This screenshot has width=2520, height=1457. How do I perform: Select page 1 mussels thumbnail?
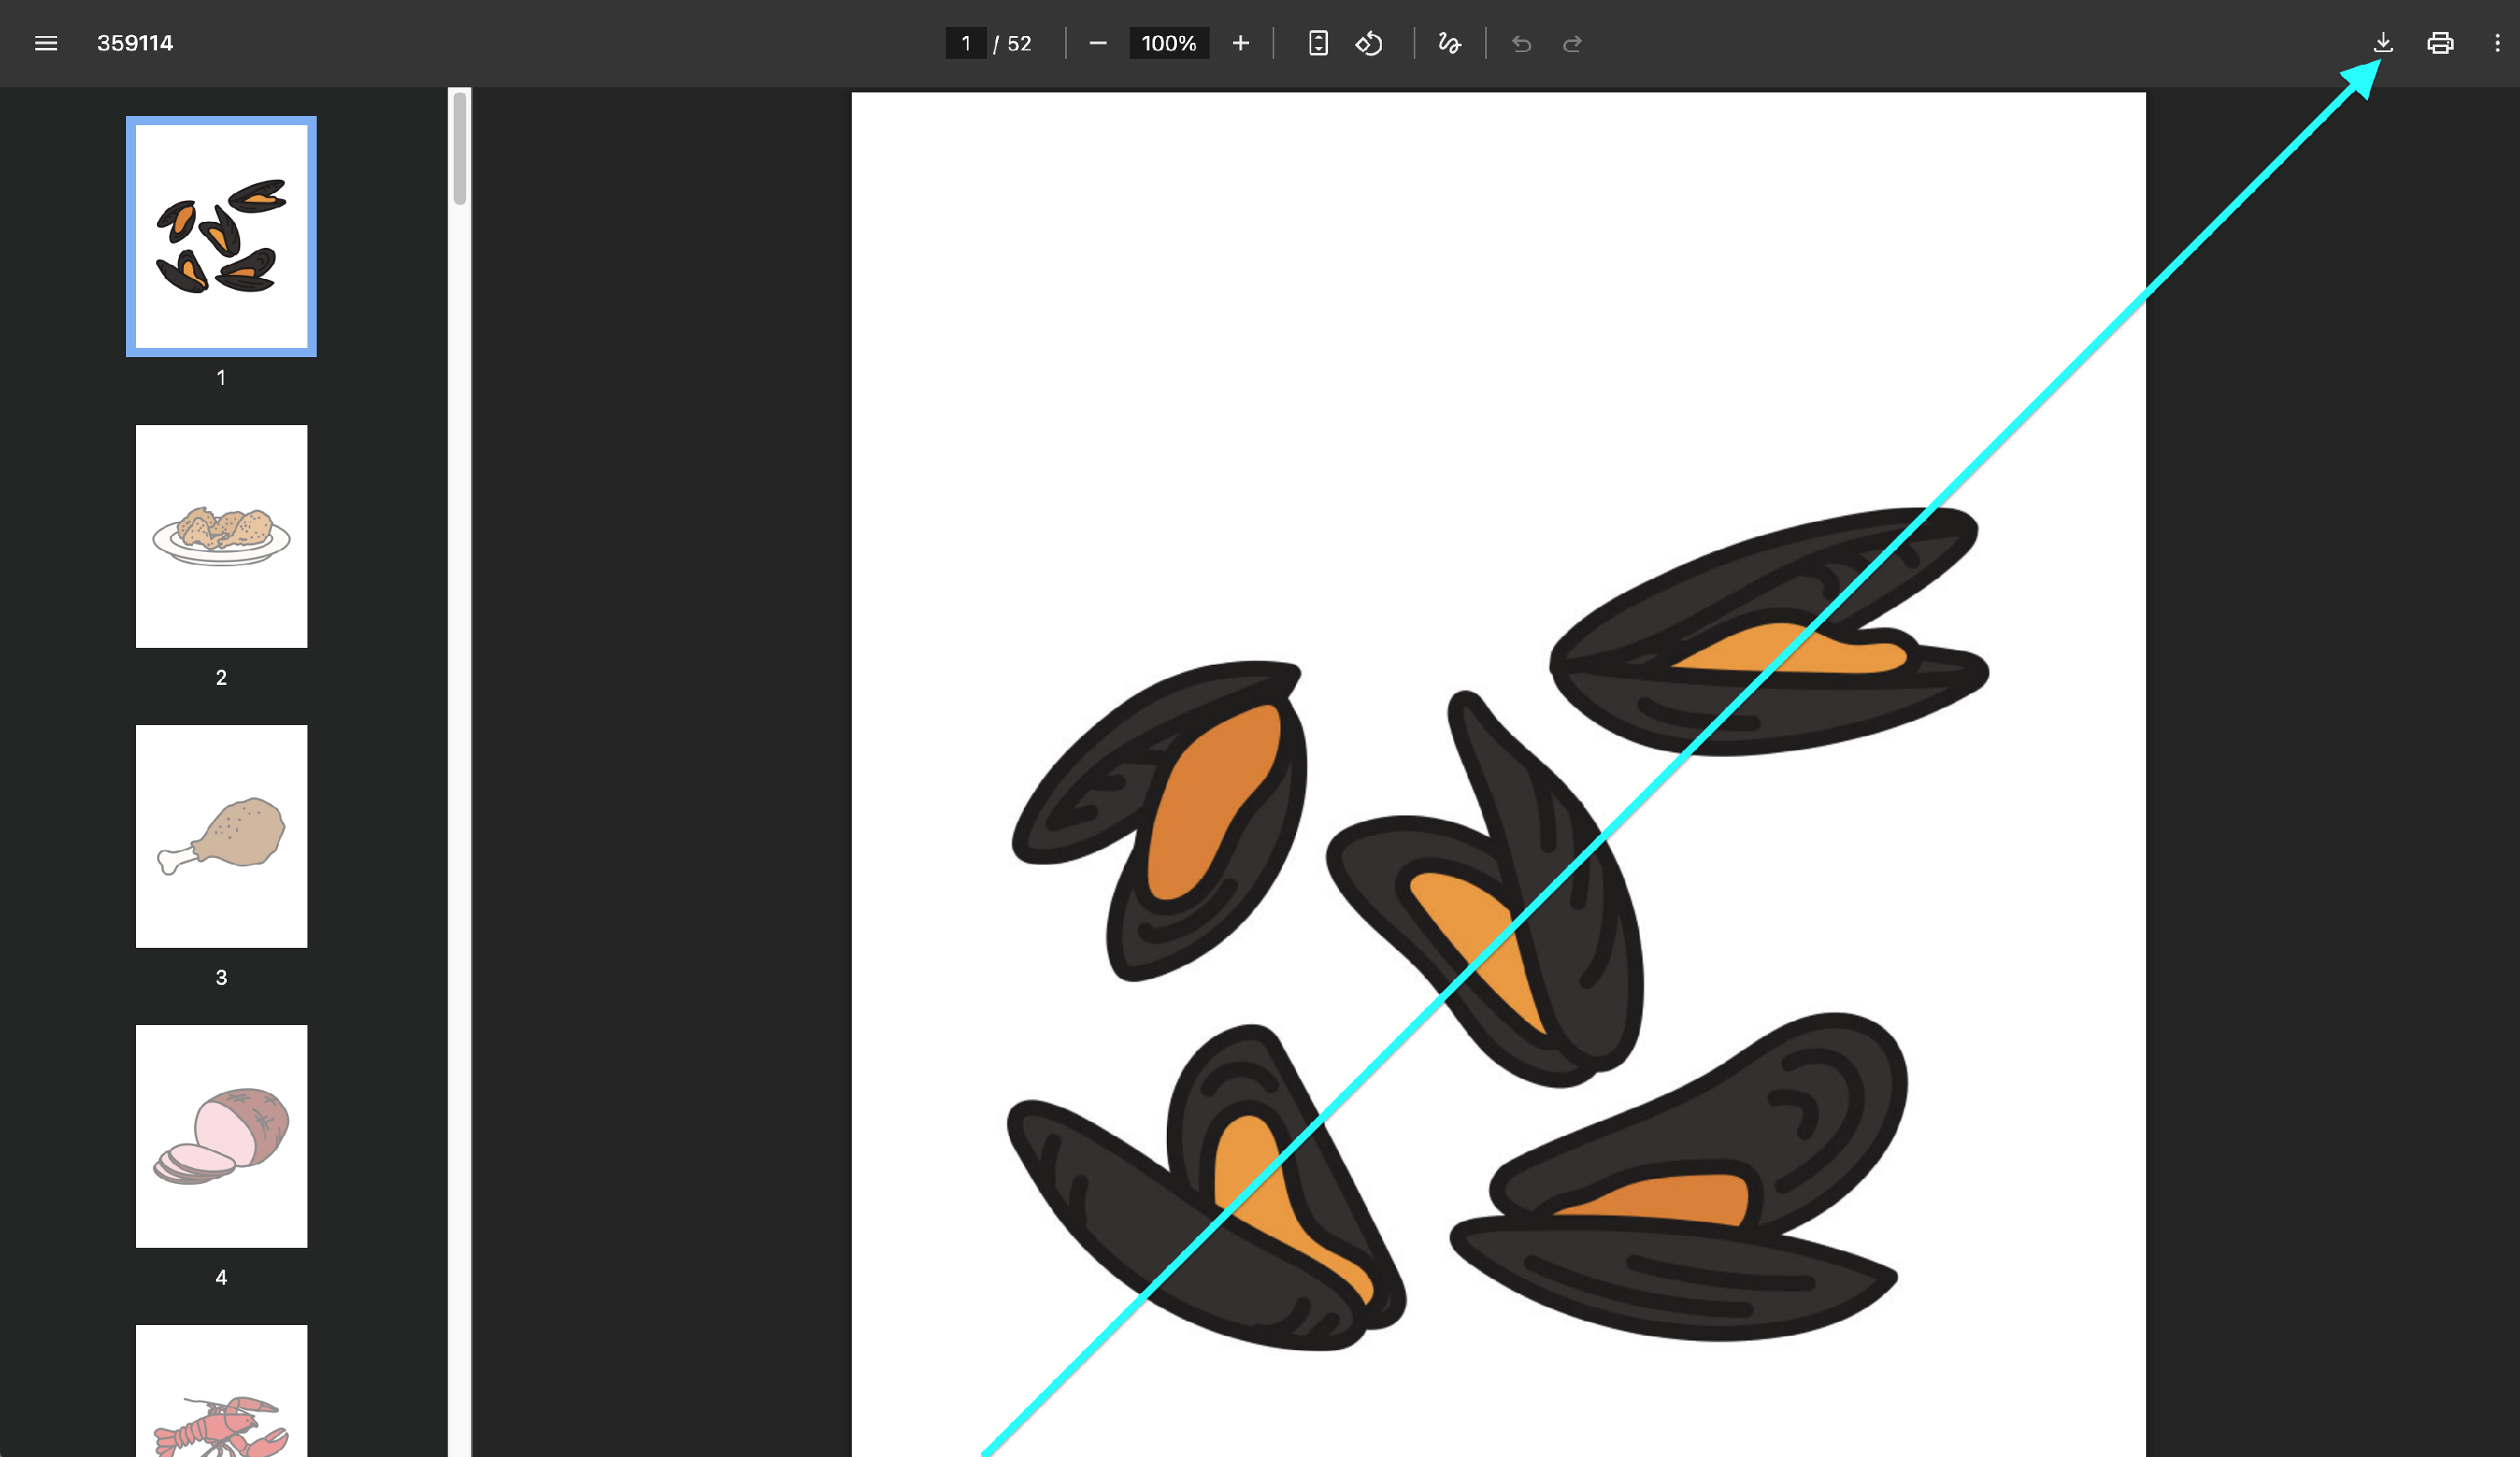pos(221,236)
